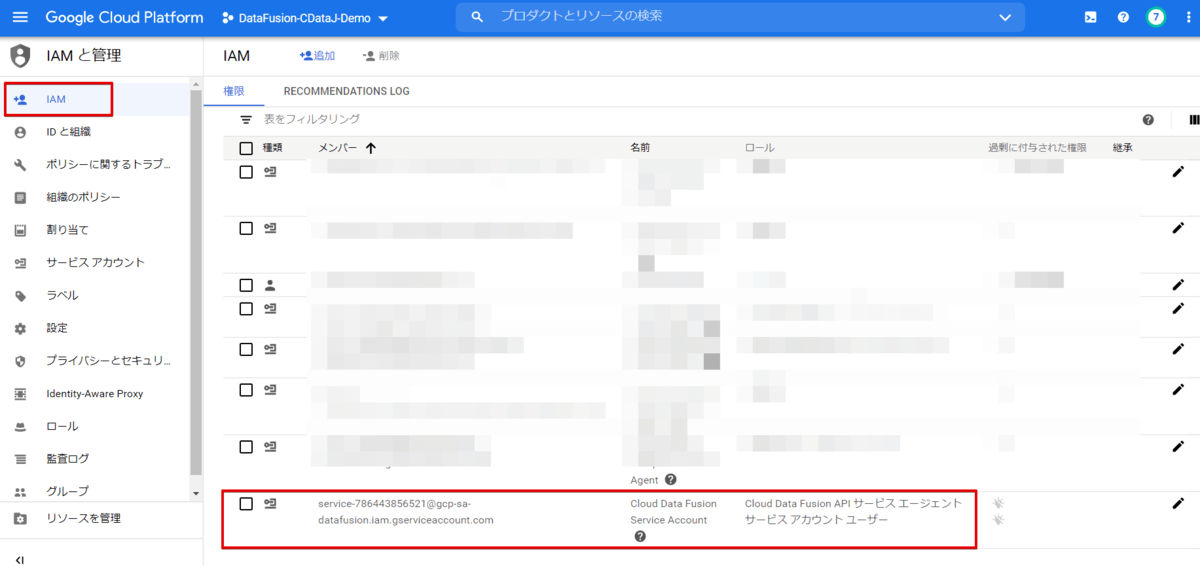Toggle the select-all header checkbox
The width and height of the screenshot is (1200, 566).
point(246,148)
